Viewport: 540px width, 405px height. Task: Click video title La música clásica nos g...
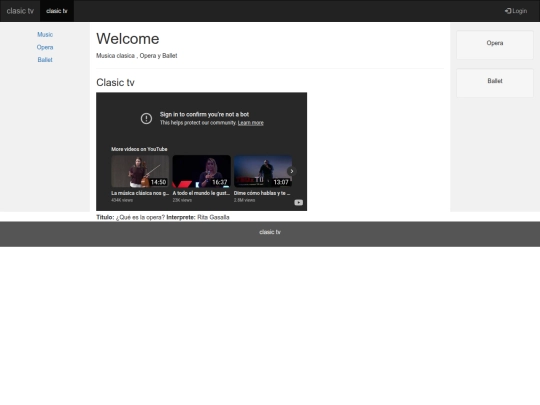point(140,193)
